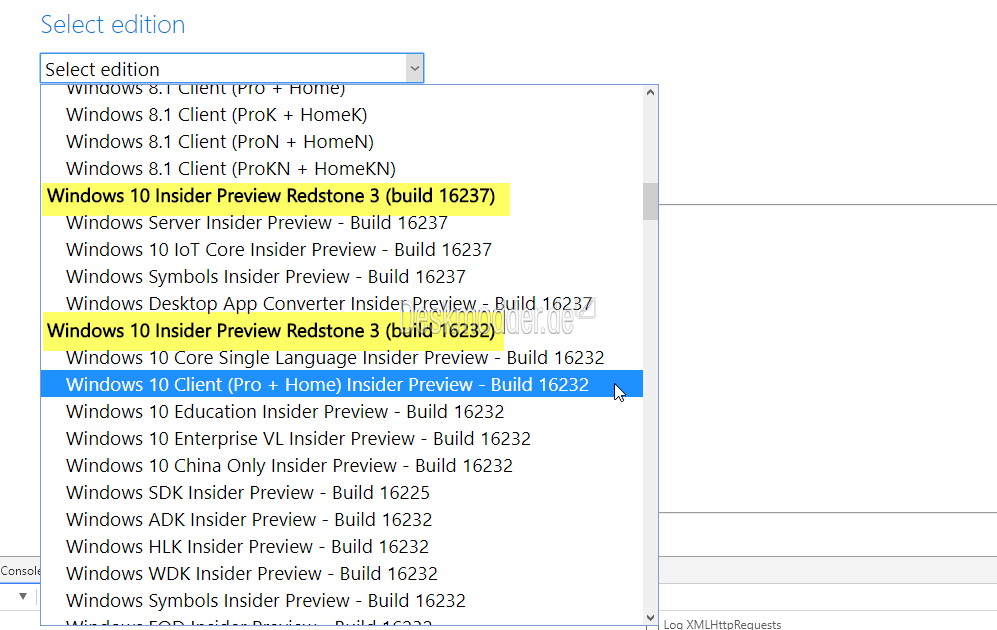Select Windows Server Insider Preview - Build 16237

coord(342,223)
